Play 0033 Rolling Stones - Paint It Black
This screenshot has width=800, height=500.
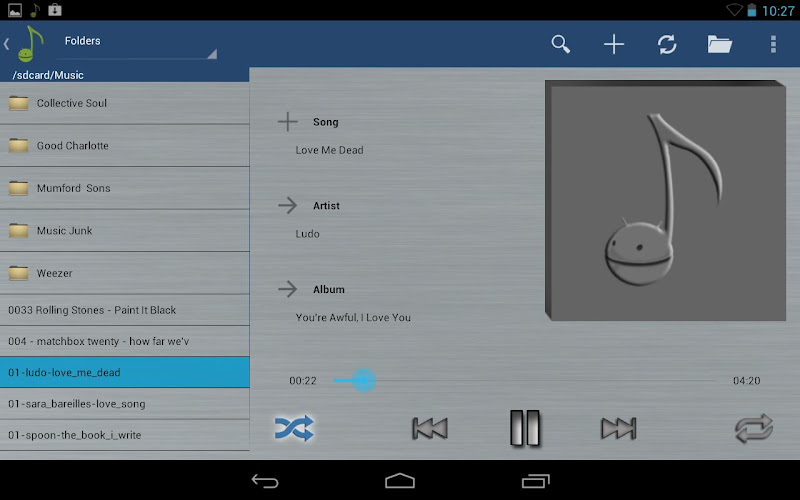(124, 310)
